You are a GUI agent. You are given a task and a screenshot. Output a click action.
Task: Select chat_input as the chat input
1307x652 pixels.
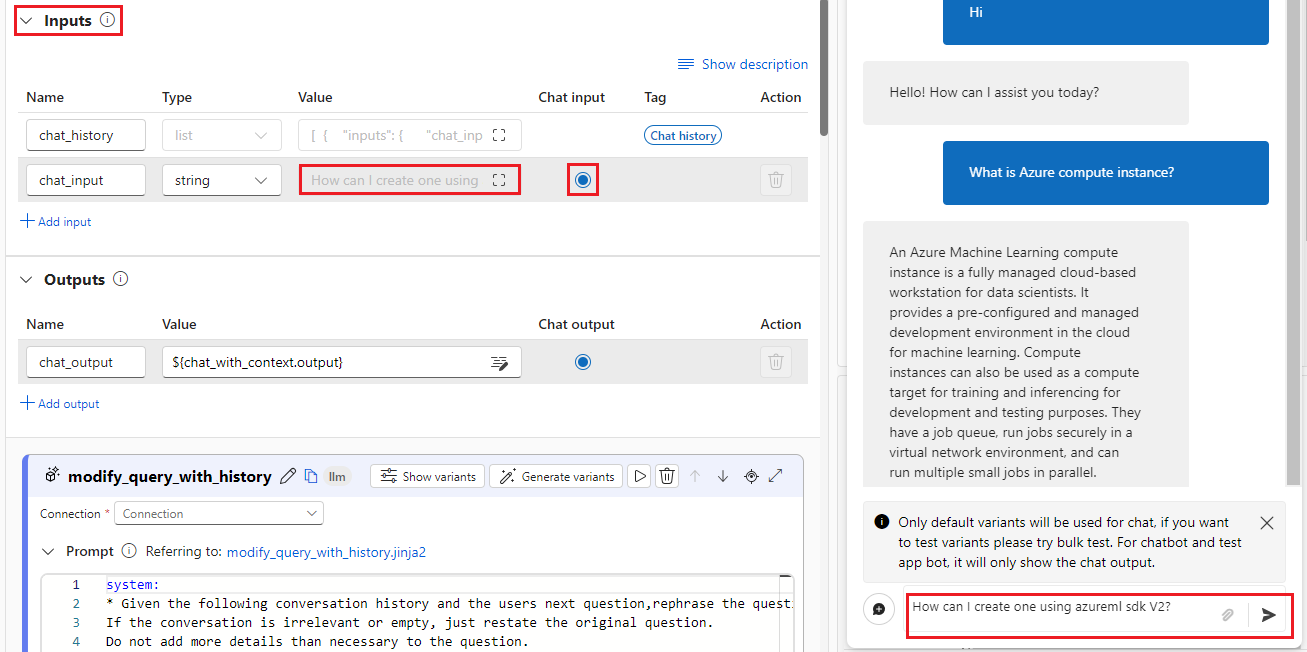583,179
